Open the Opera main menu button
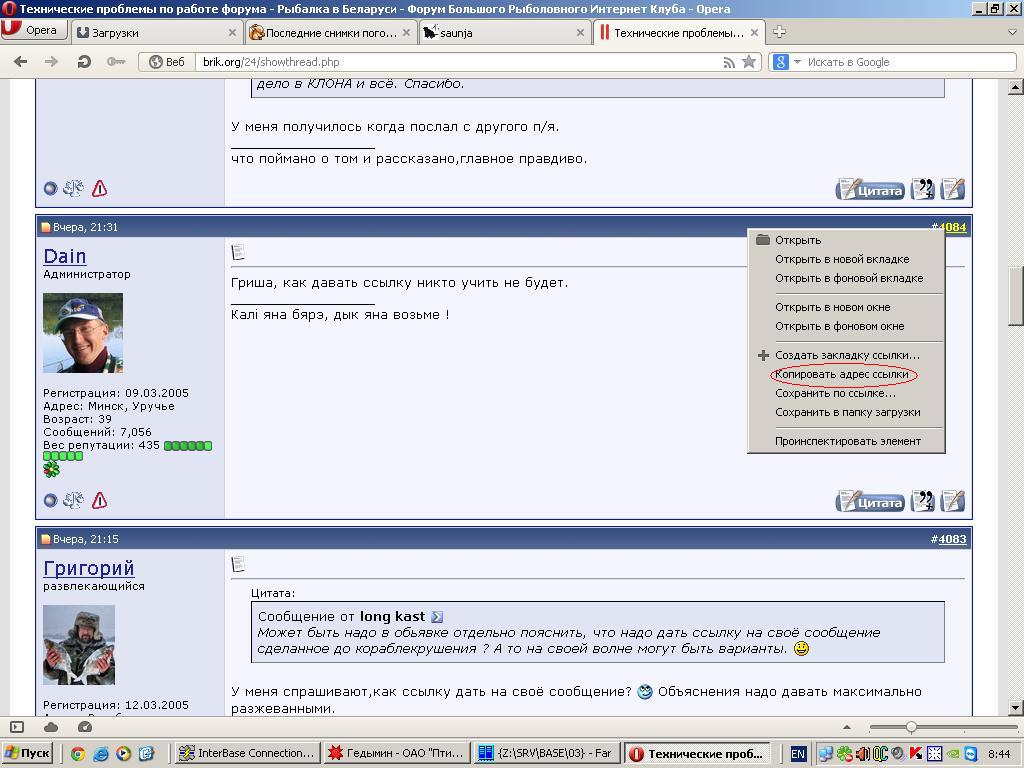The height and width of the screenshot is (768, 1024). [32, 31]
